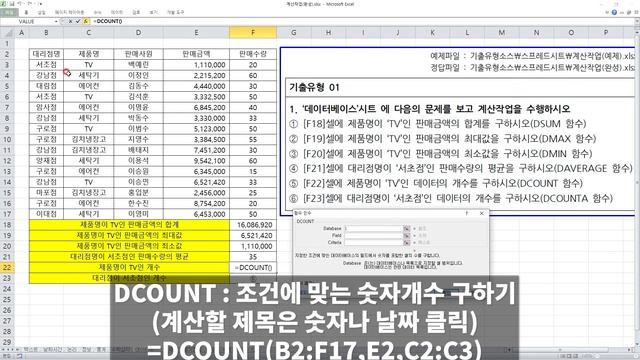Click yellow label 제품명이 TV인 판매금액의 합계
This screenshot has height=360, width=640.
[129, 225]
